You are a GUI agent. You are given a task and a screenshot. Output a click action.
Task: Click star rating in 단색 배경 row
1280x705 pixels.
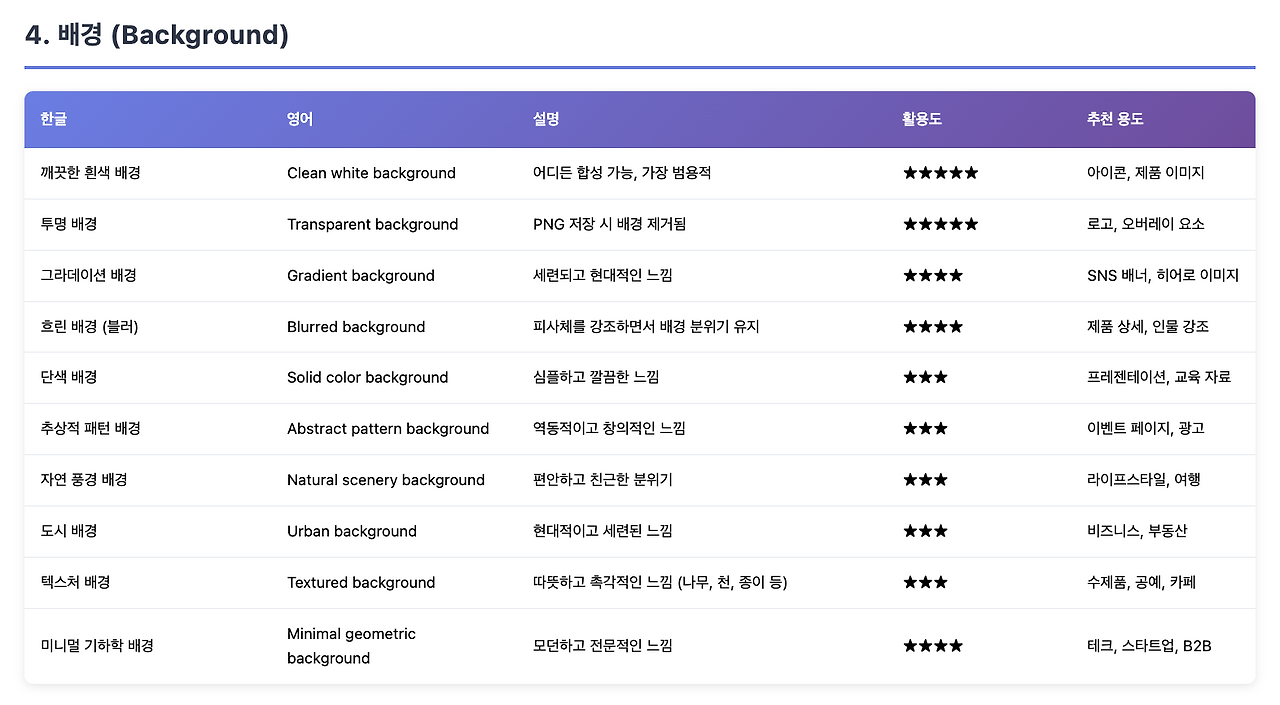point(925,377)
